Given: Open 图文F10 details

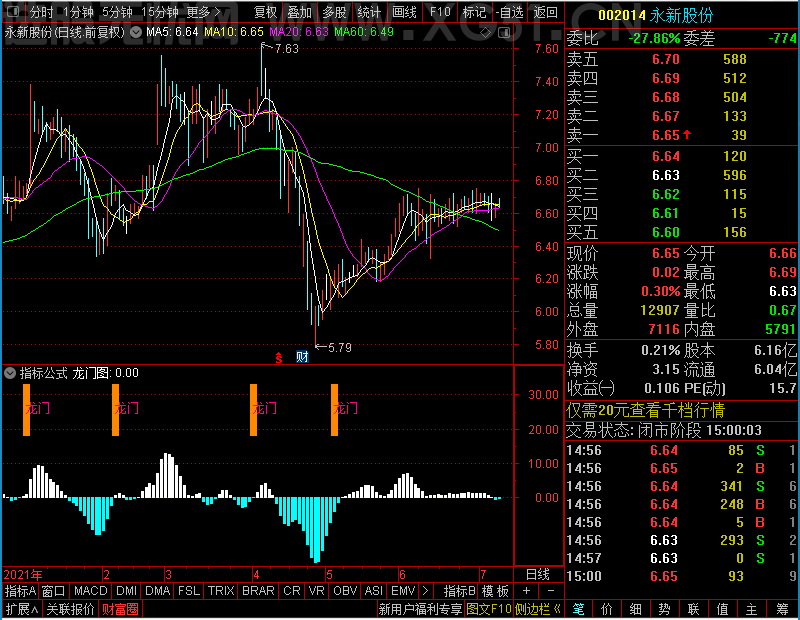Looking at the screenshot, I should click(489, 609).
